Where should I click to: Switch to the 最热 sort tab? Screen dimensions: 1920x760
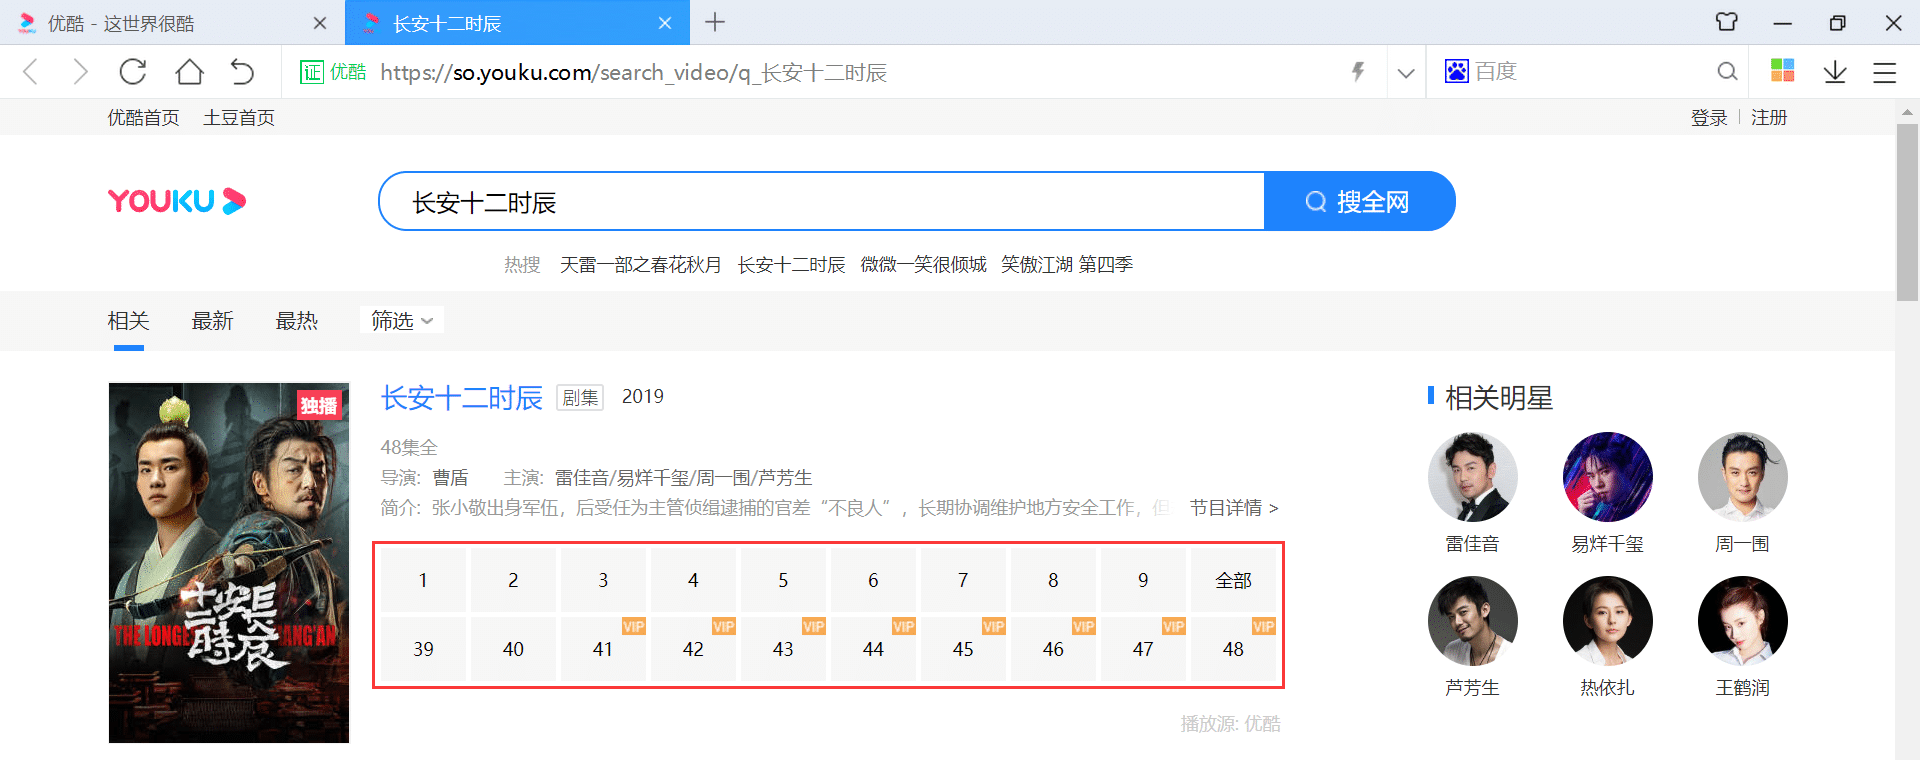tap(296, 321)
